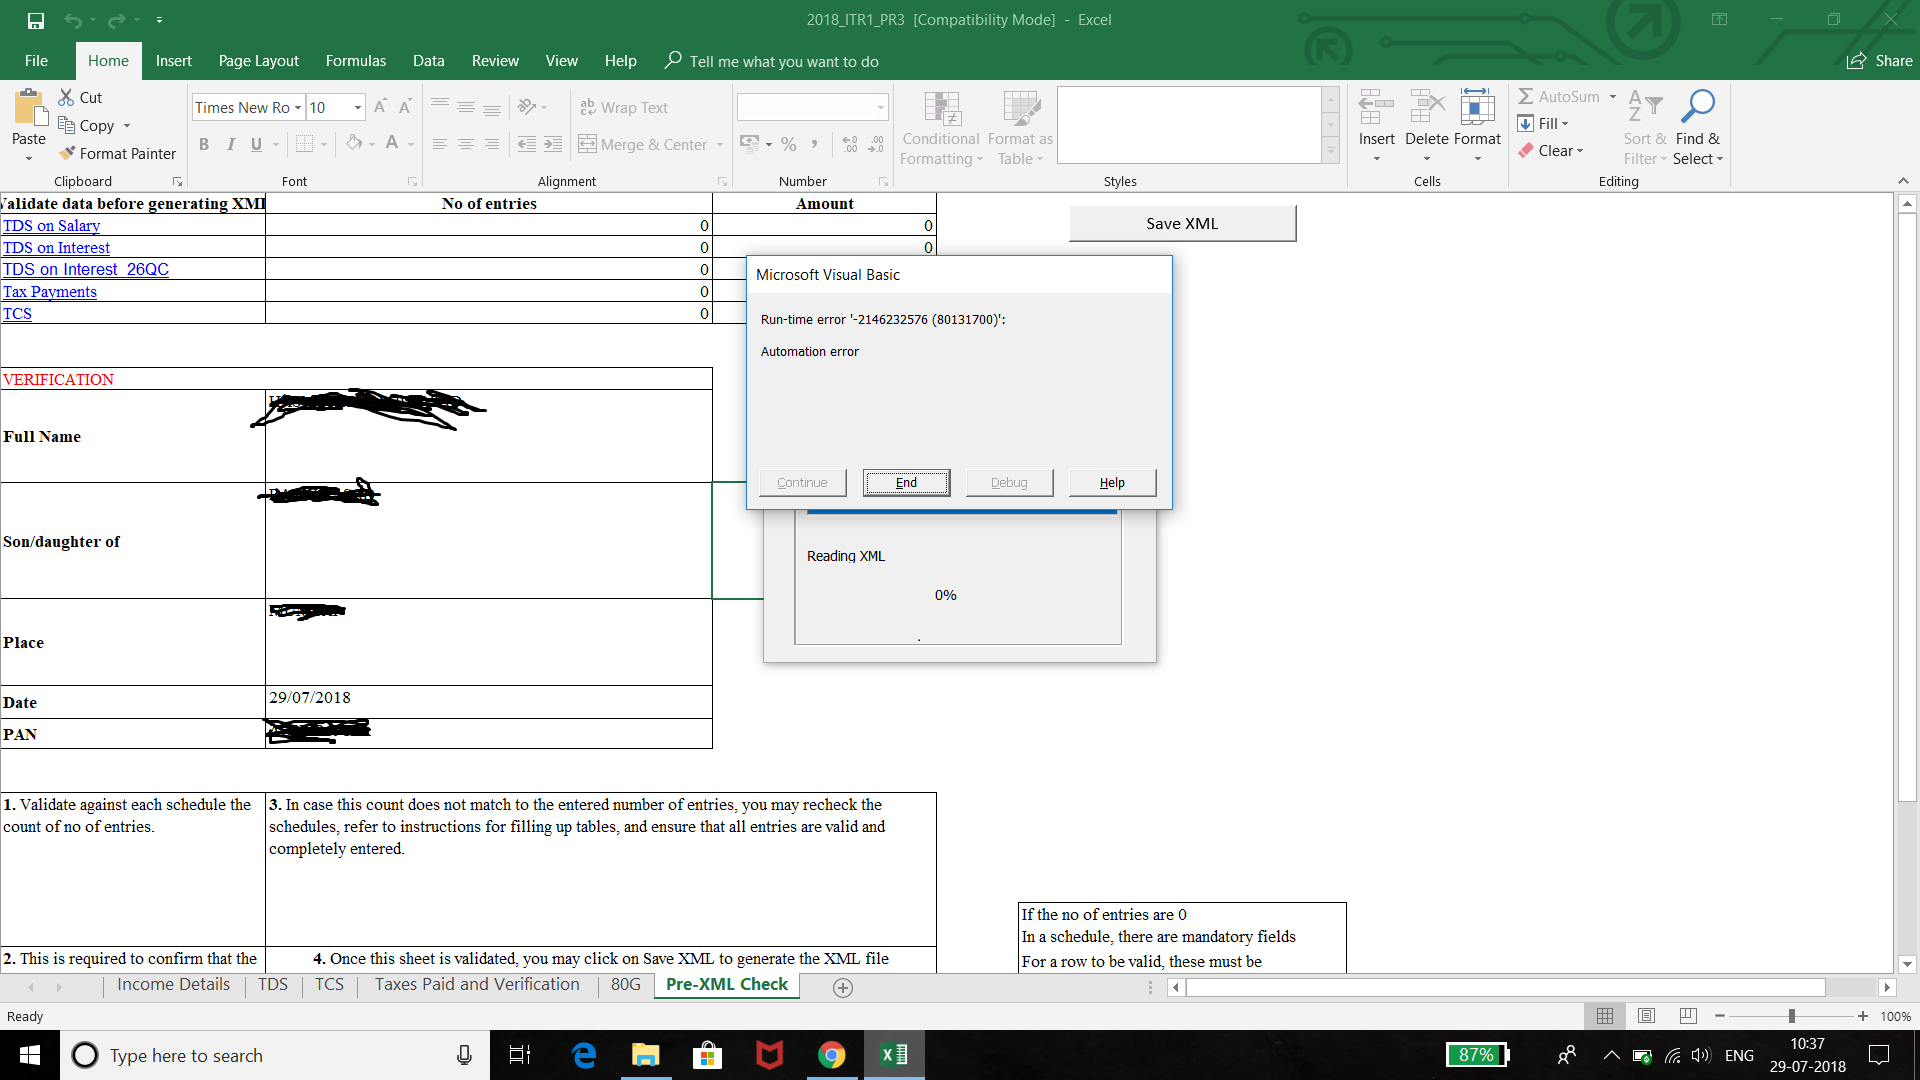The image size is (1920, 1080).
Task: Switch to Page Layout view in status bar
Action: click(1646, 1016)
